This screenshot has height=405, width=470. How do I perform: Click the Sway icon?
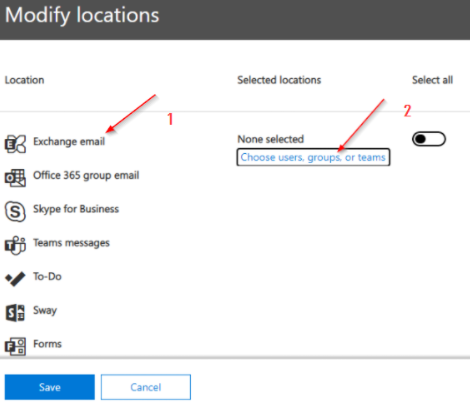click(15, 313)
